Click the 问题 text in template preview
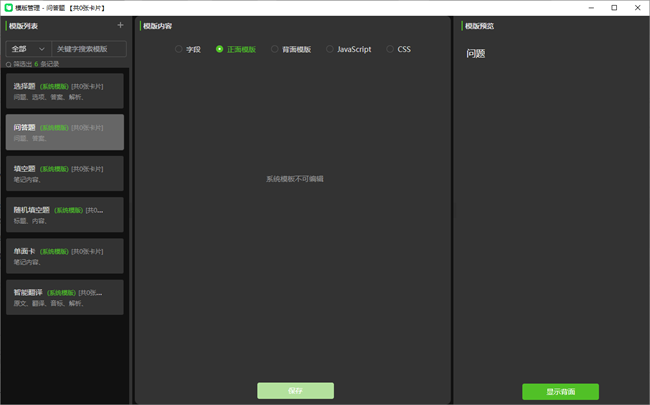 tap(476, 54)
